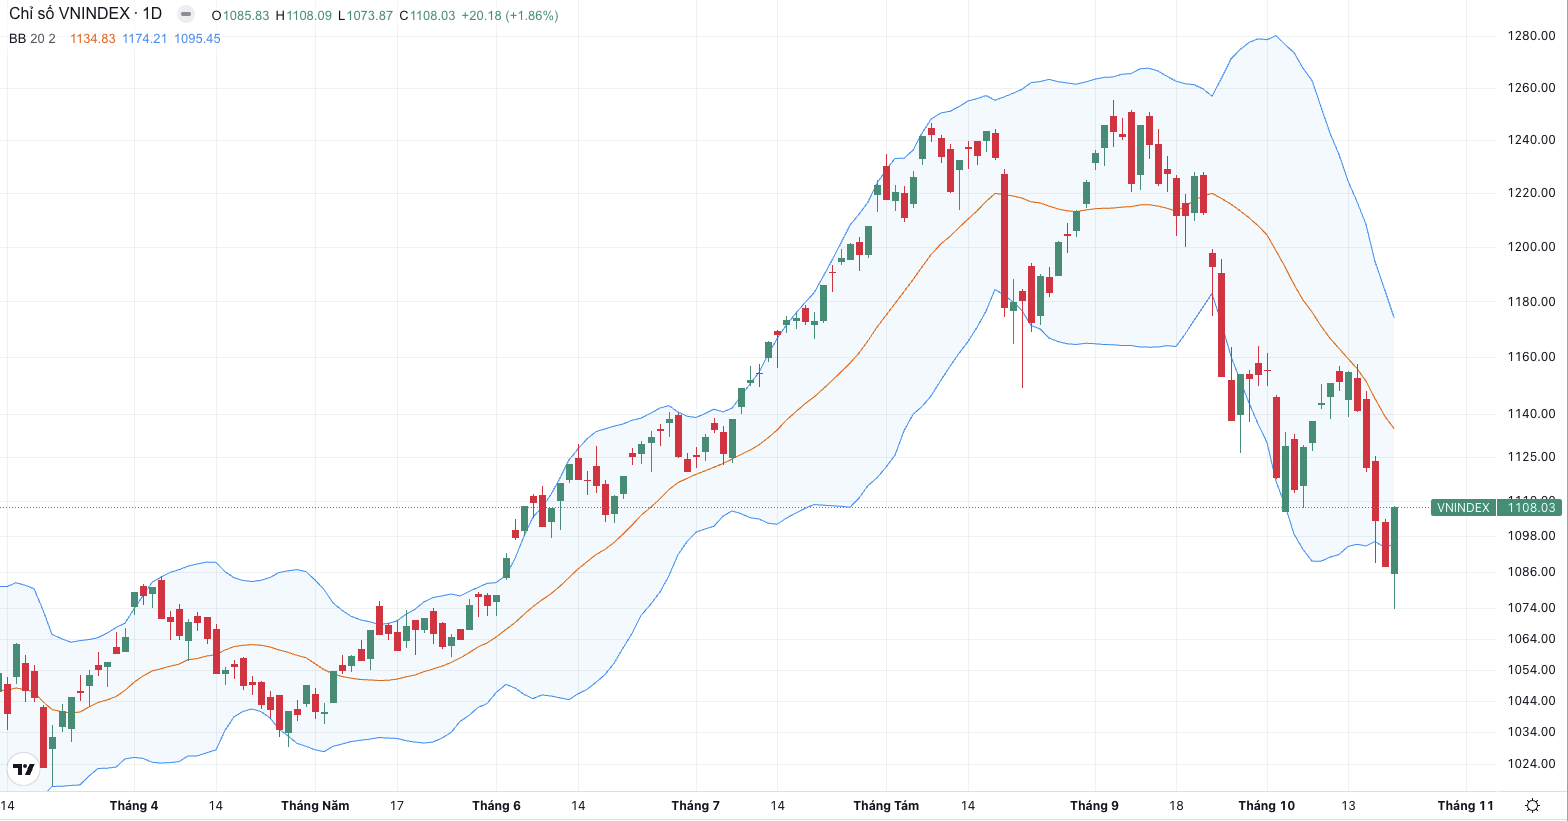Screen dimensions: 1568x821
Task: Click the 1220.00 price axis label
Action: 1531,192
